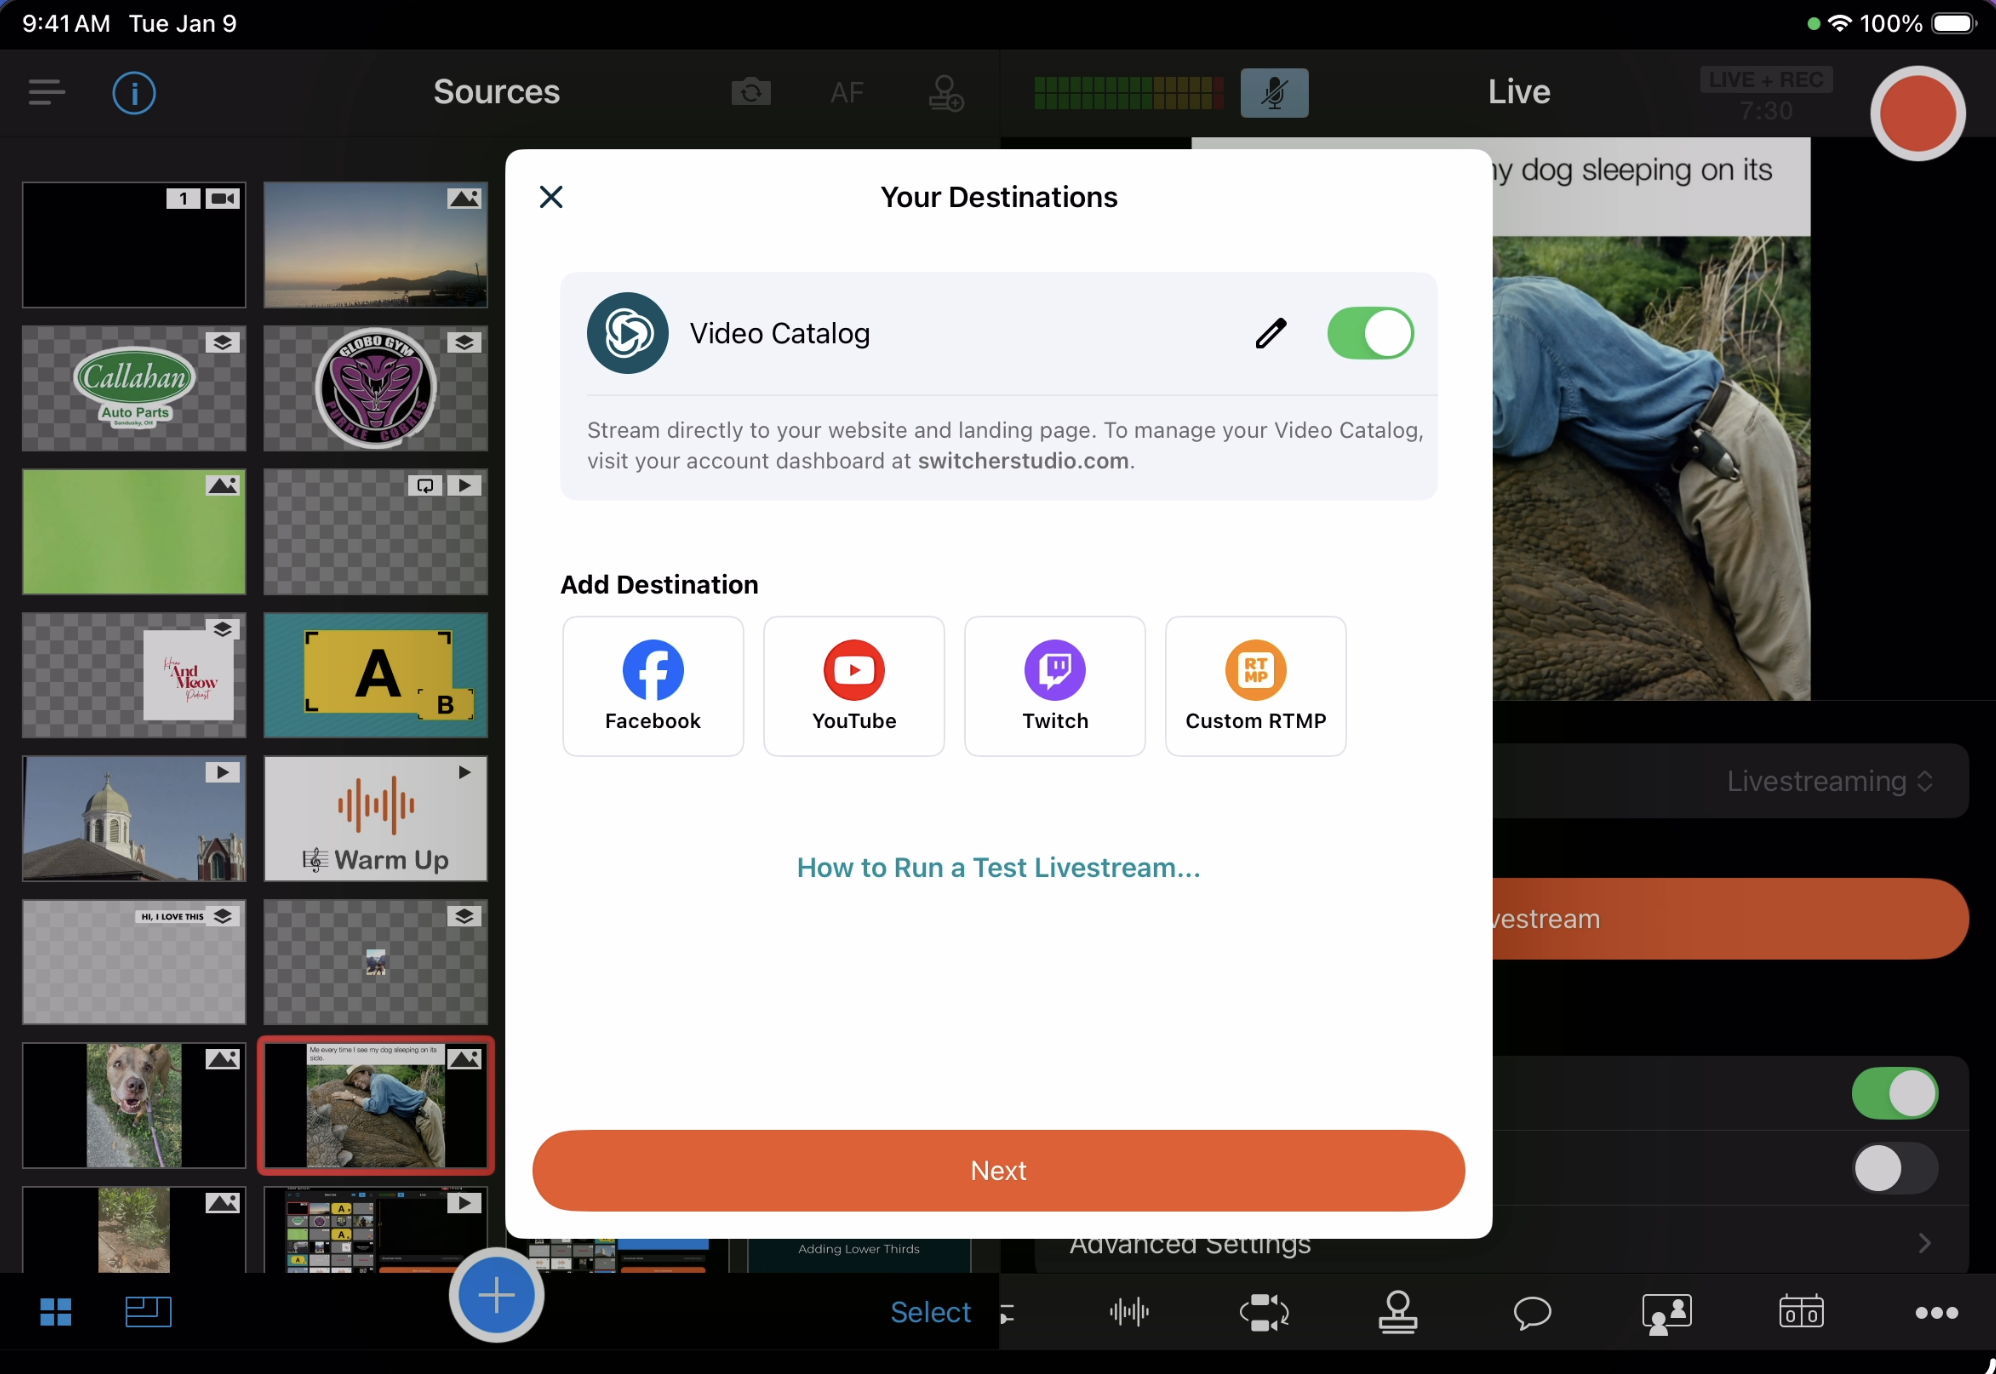This screenshot has width=1996, height=1374.
Task: Tap the blue plus add source button
Action: [x=496, y=1296]
